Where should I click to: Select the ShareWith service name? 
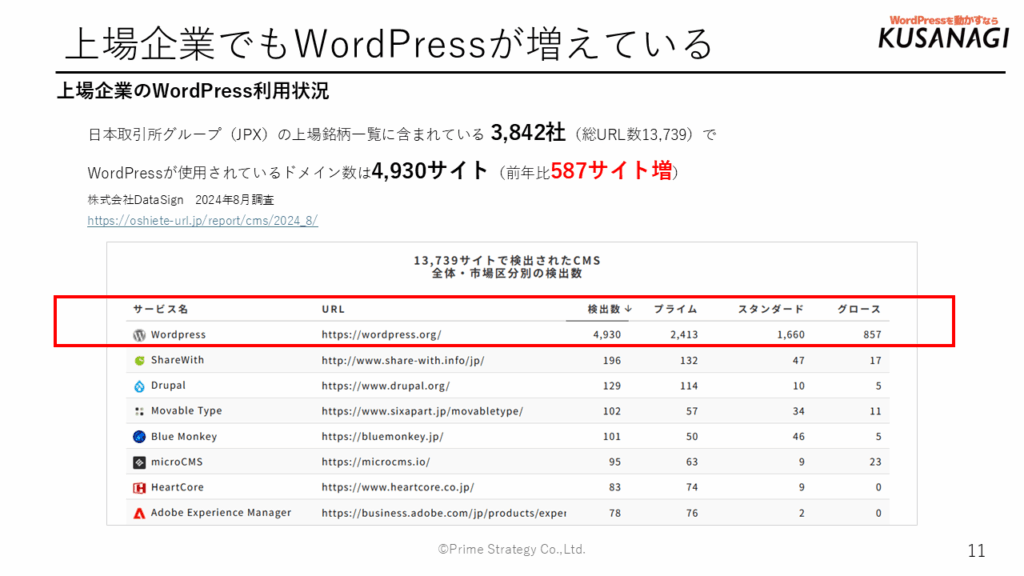[x=178, y=360]
